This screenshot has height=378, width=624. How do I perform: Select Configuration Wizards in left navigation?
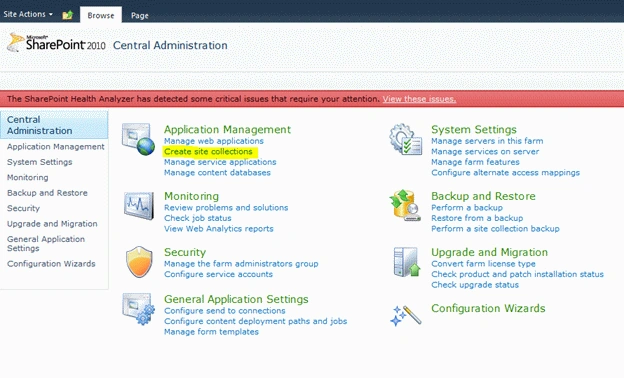51,264
